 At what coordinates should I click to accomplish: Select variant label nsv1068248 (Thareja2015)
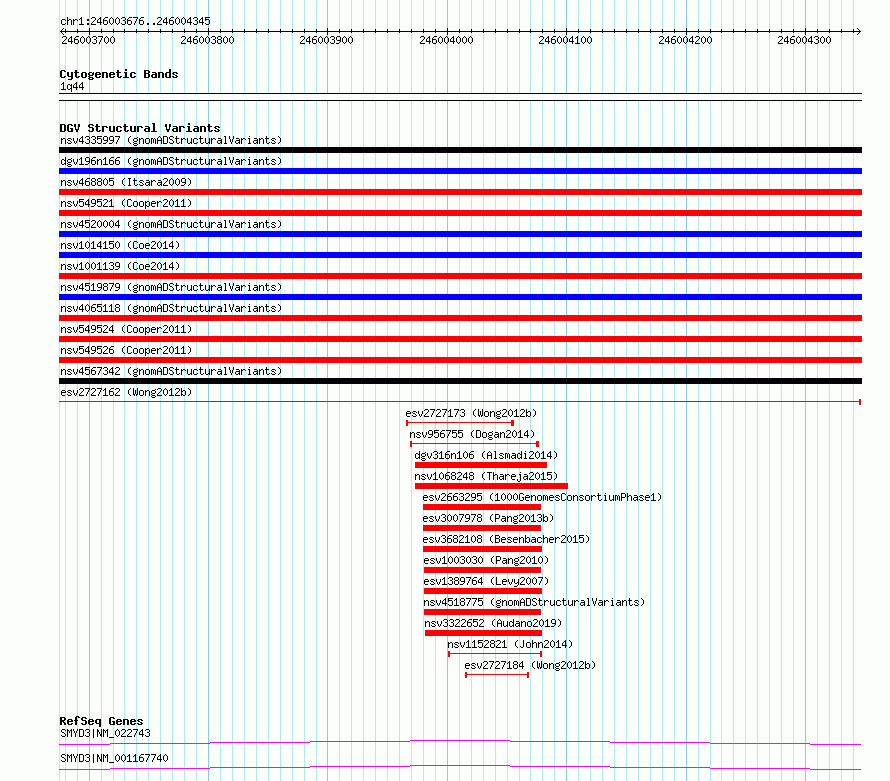coord(486,476)
